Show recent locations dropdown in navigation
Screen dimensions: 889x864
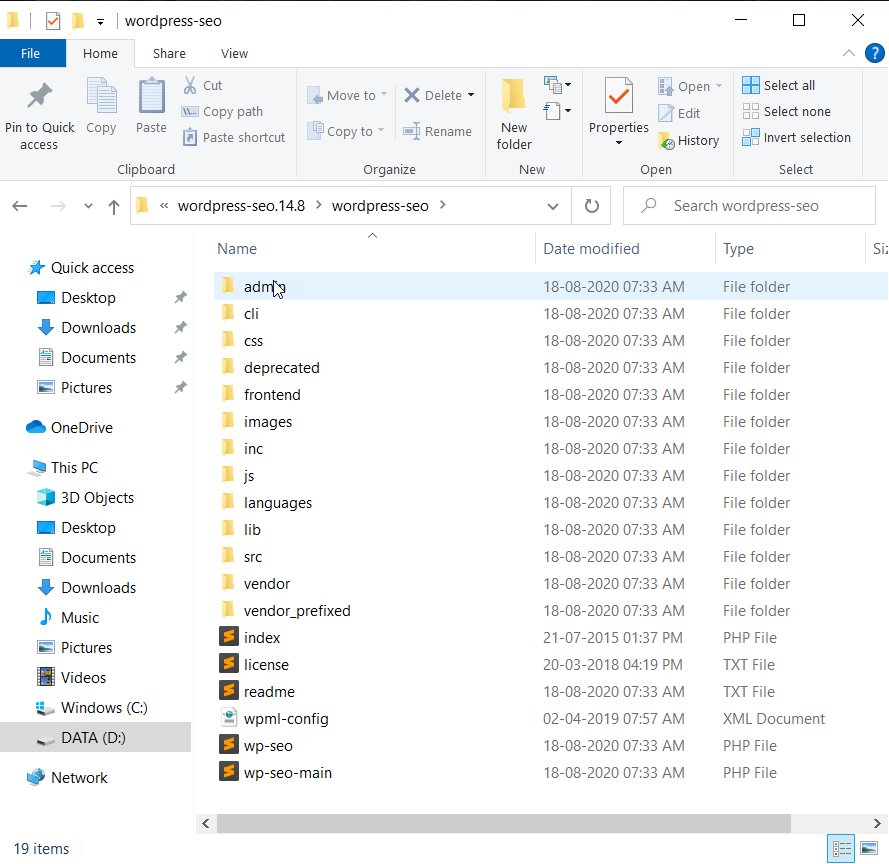coord(88,206)
